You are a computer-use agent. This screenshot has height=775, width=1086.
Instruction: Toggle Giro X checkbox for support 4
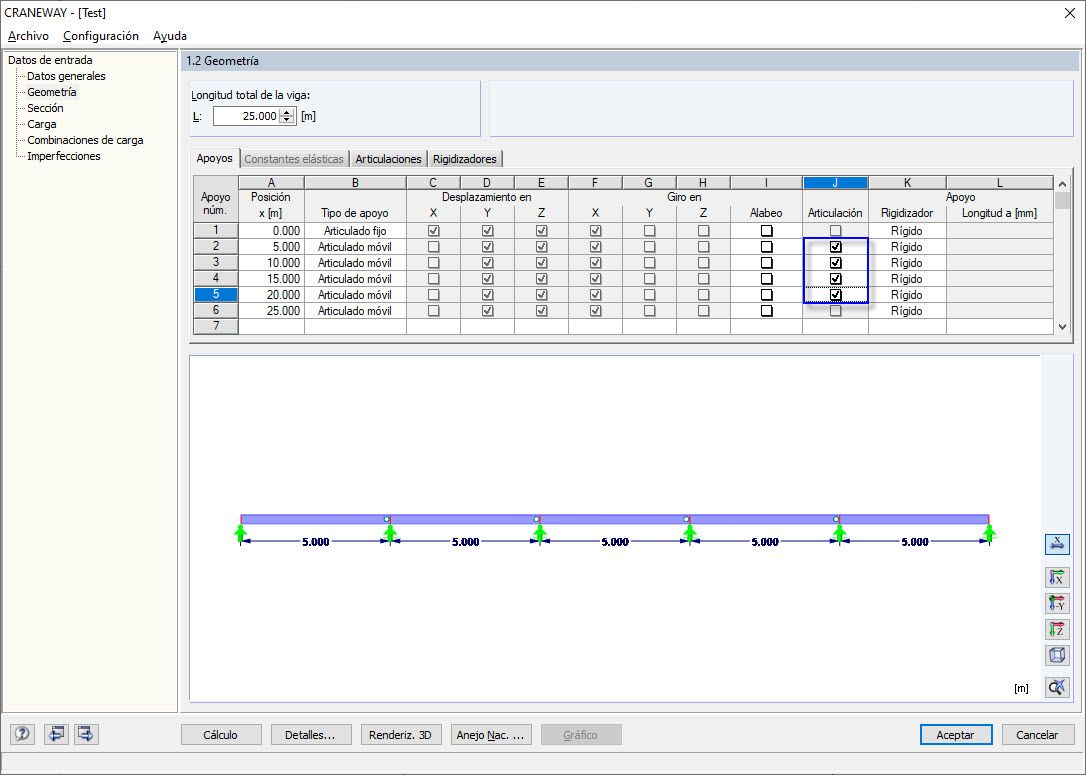coord(596,278)
